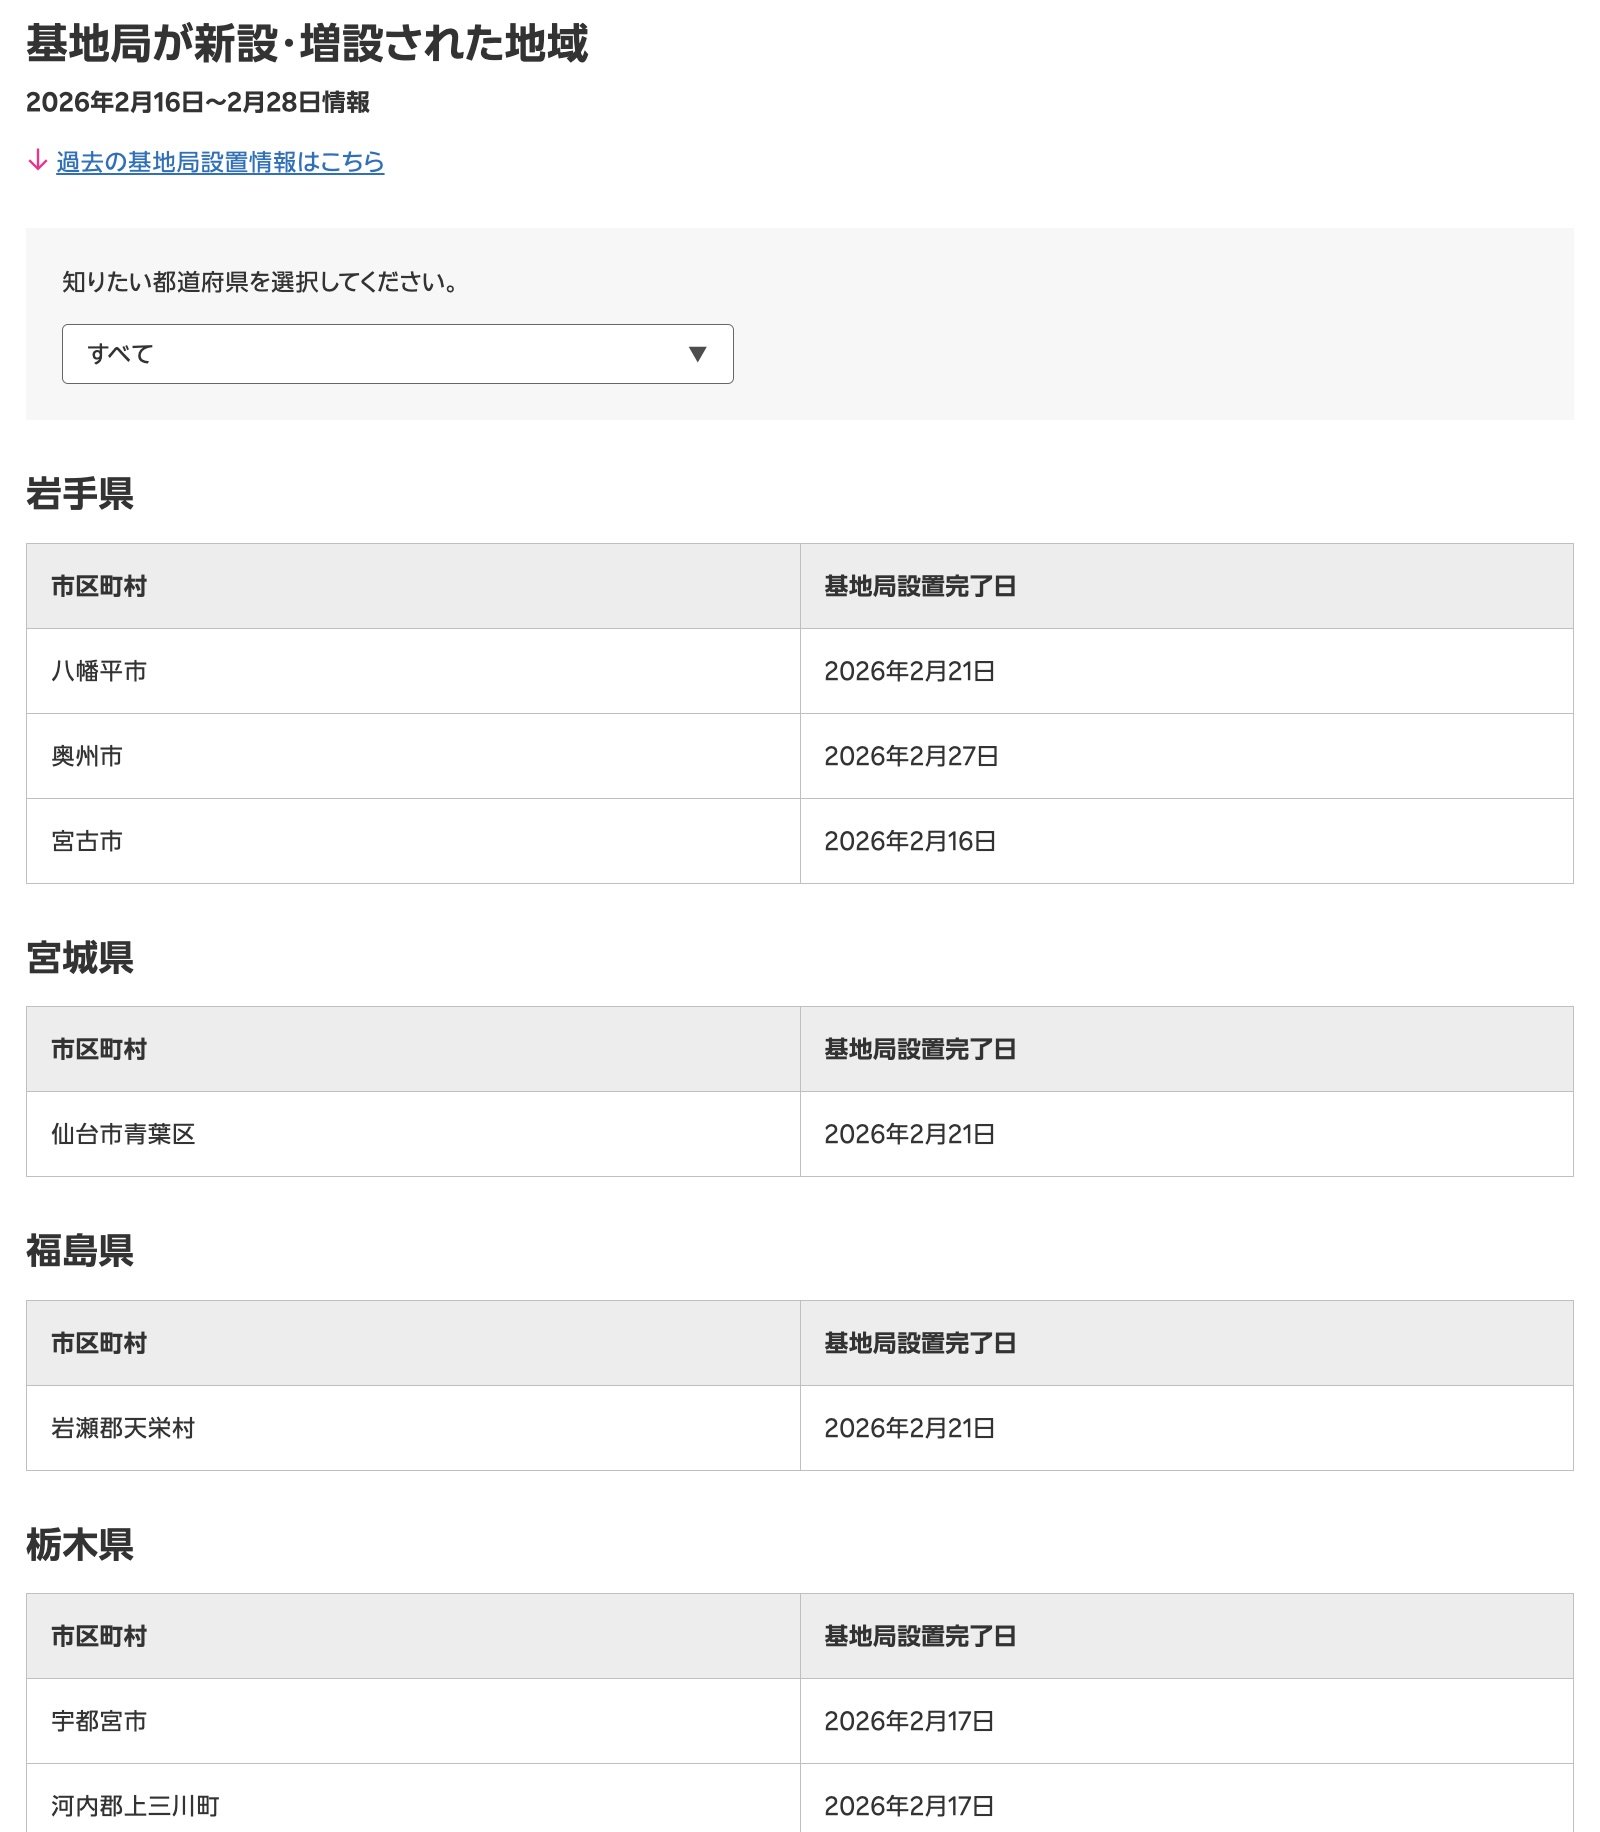This screenshot has width=1600, height=1832.
Task: Click the 岩手県 section heading
Action: [80, 494]
